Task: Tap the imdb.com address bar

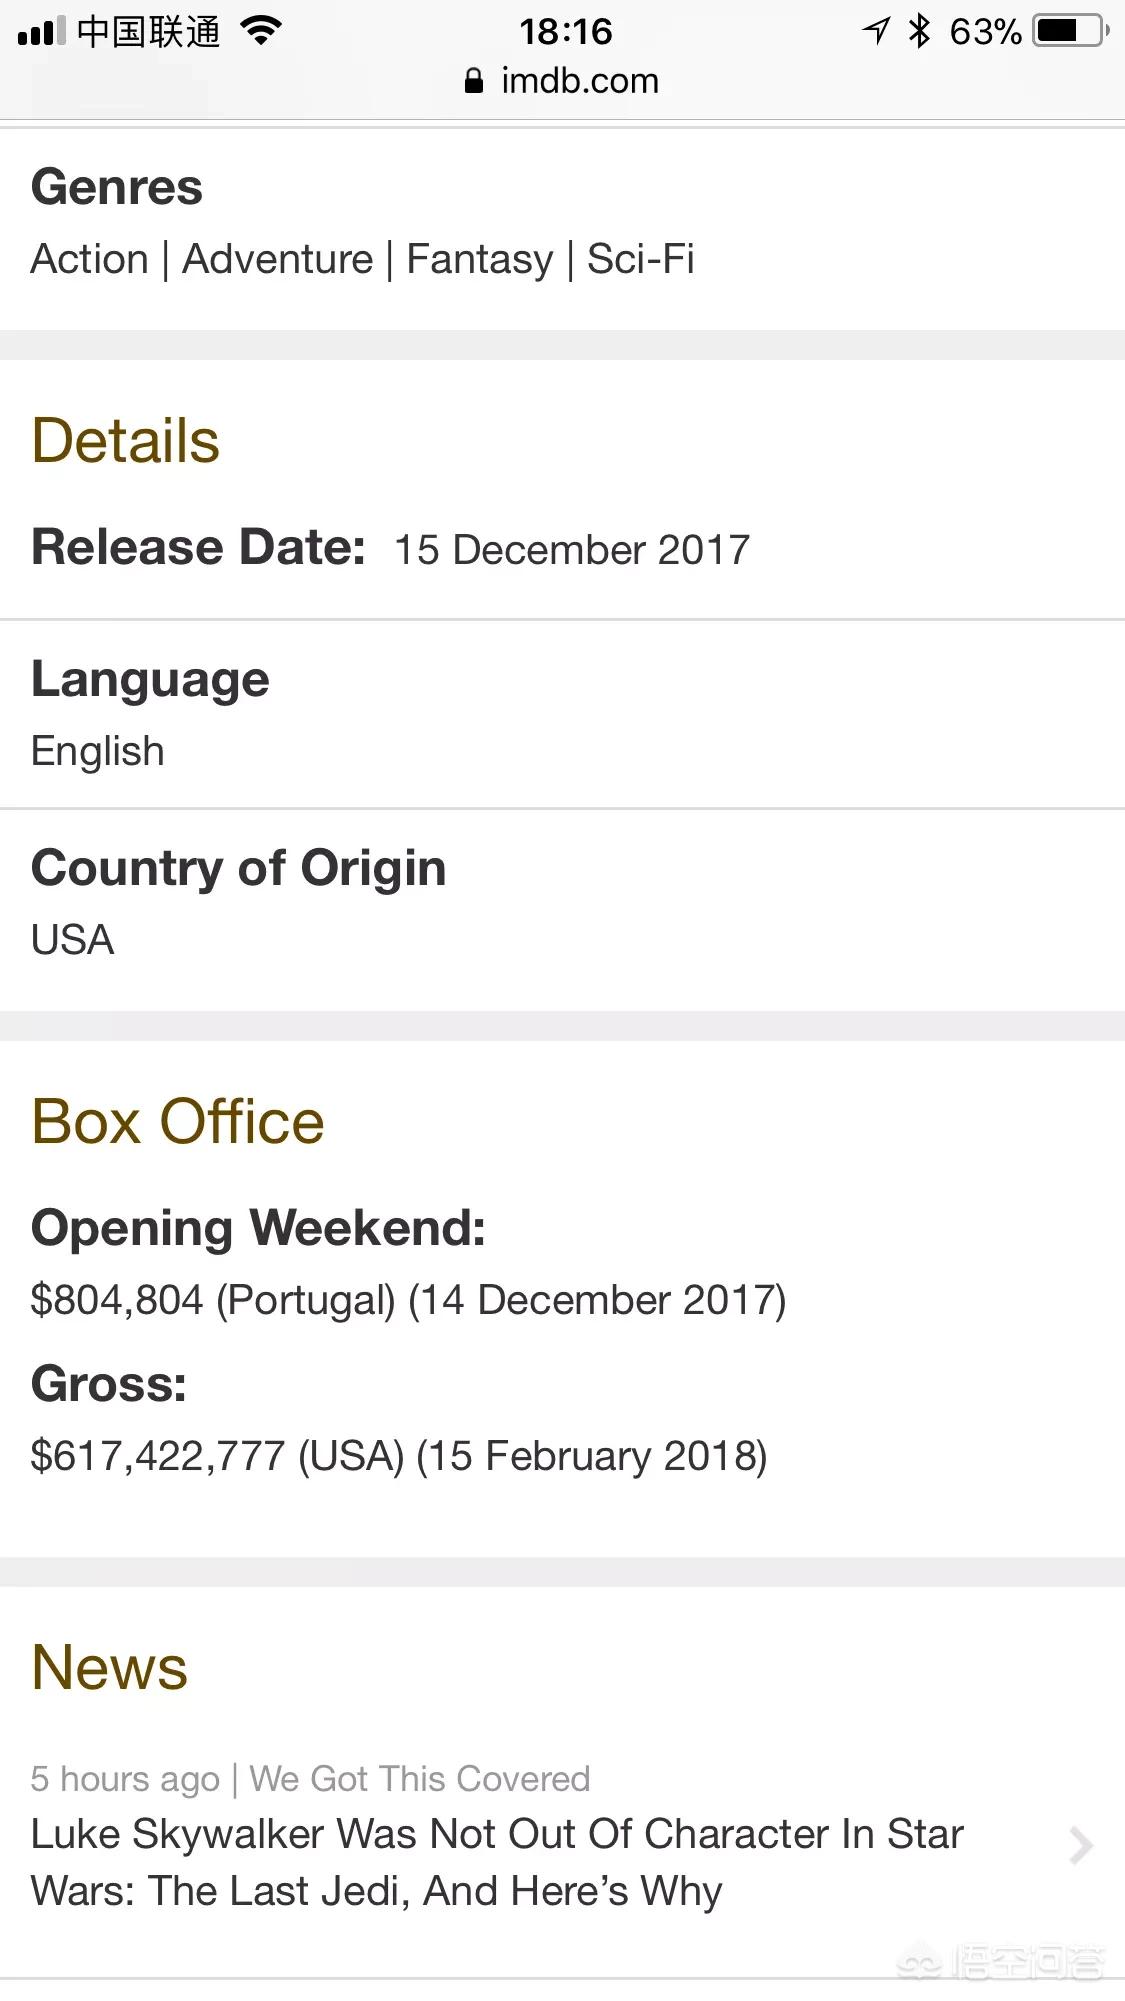Action: click(x=579, y=81)
